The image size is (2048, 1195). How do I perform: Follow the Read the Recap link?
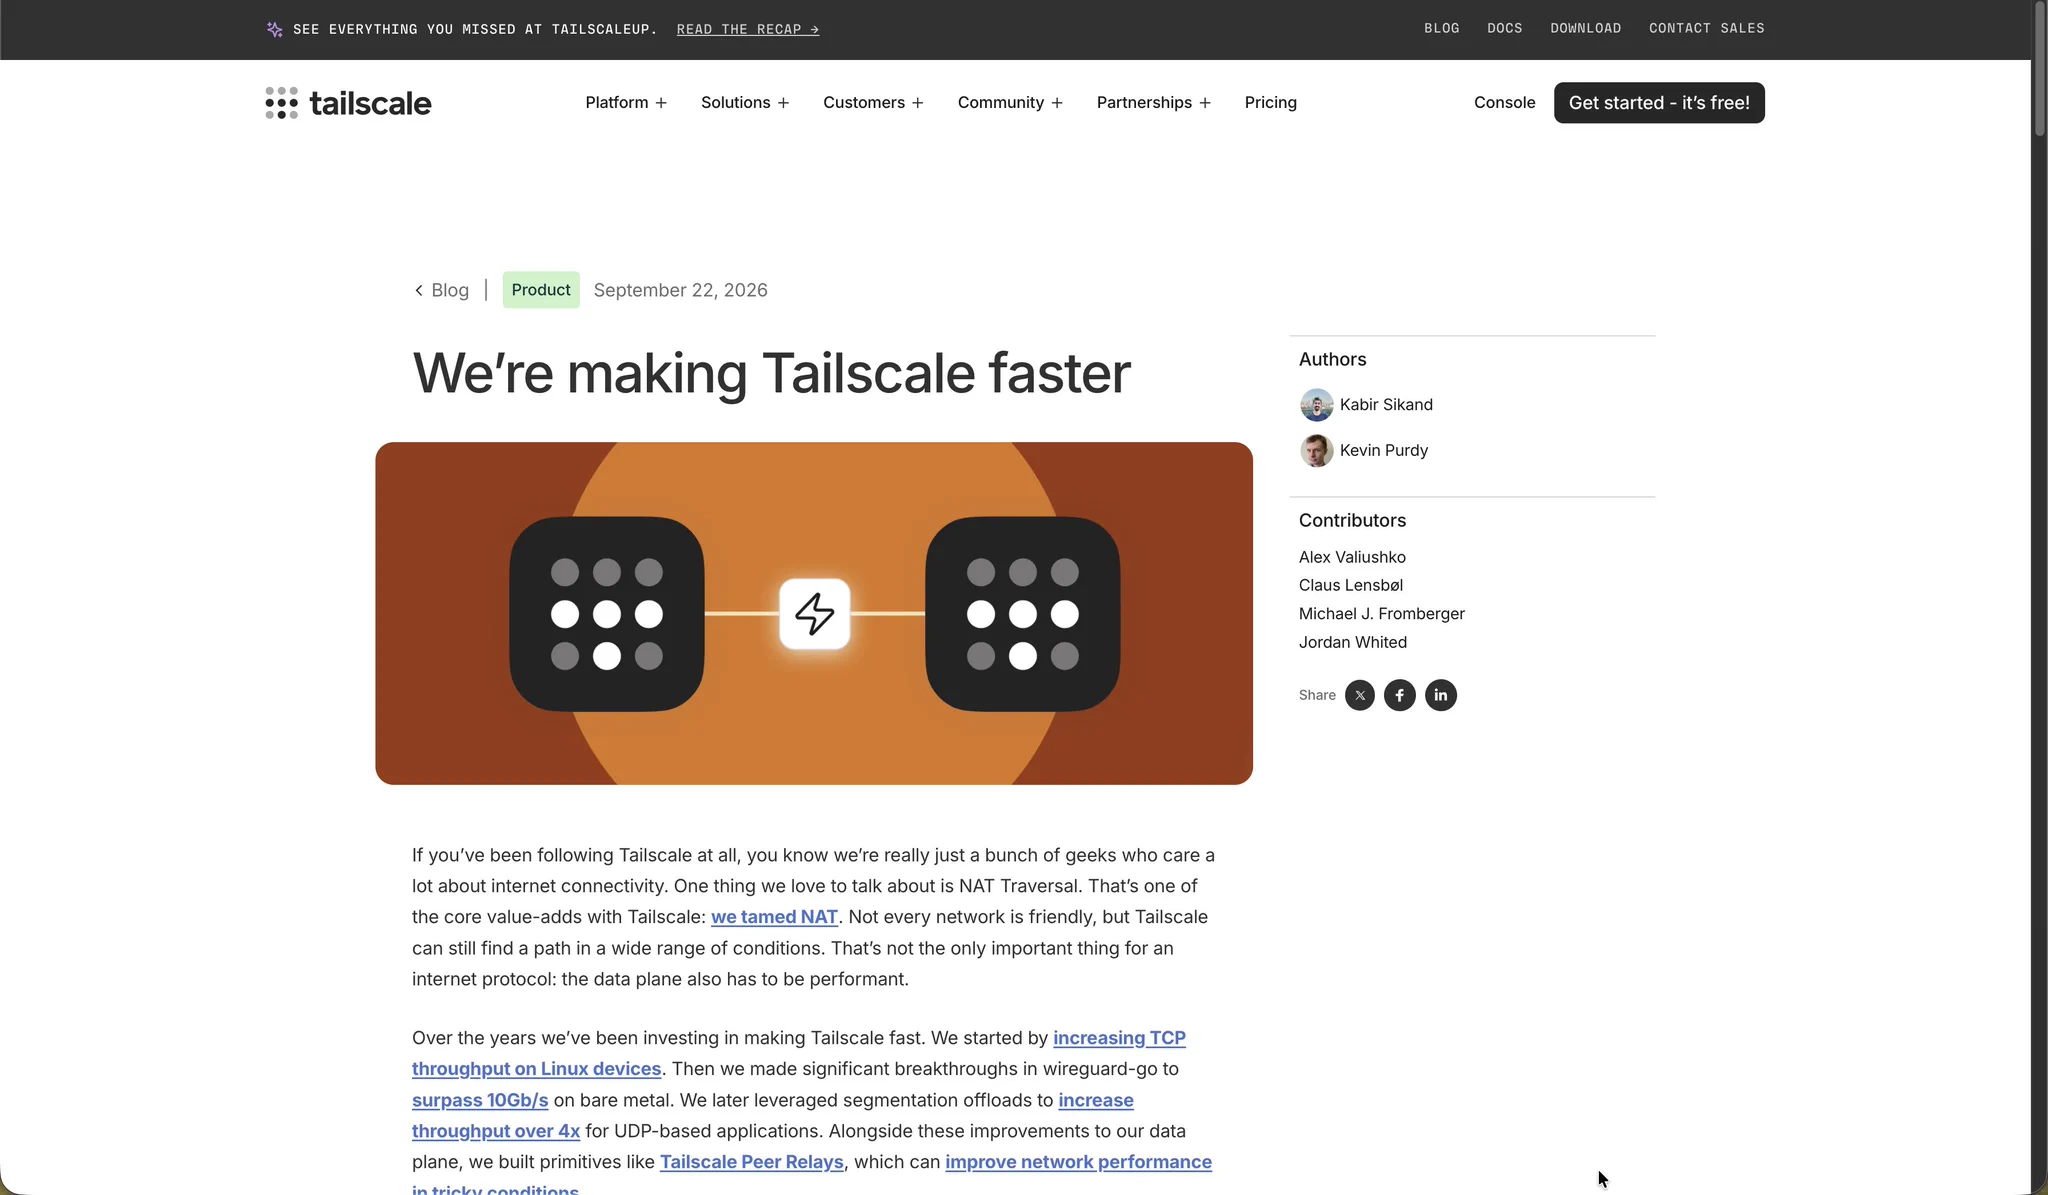tap(748, 29)
